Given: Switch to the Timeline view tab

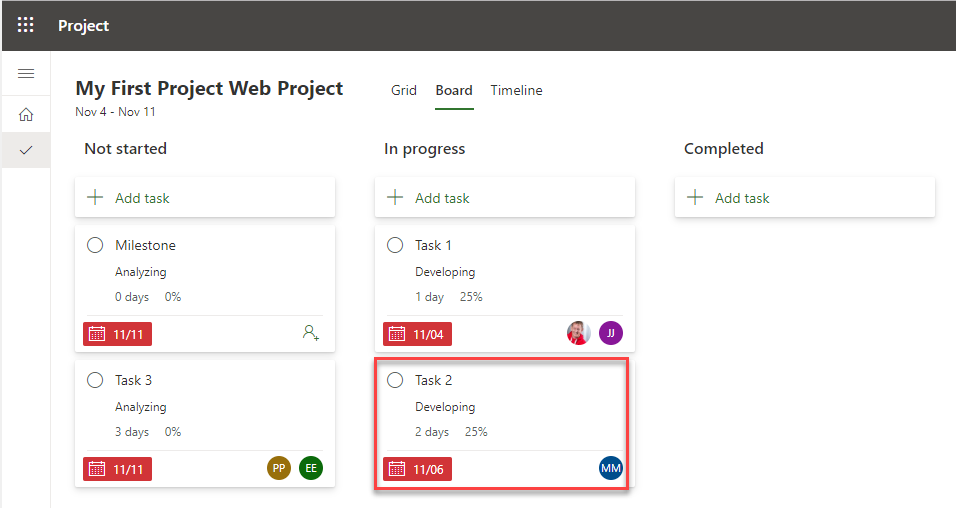Looking at the screenshot, I should (516, 90).
